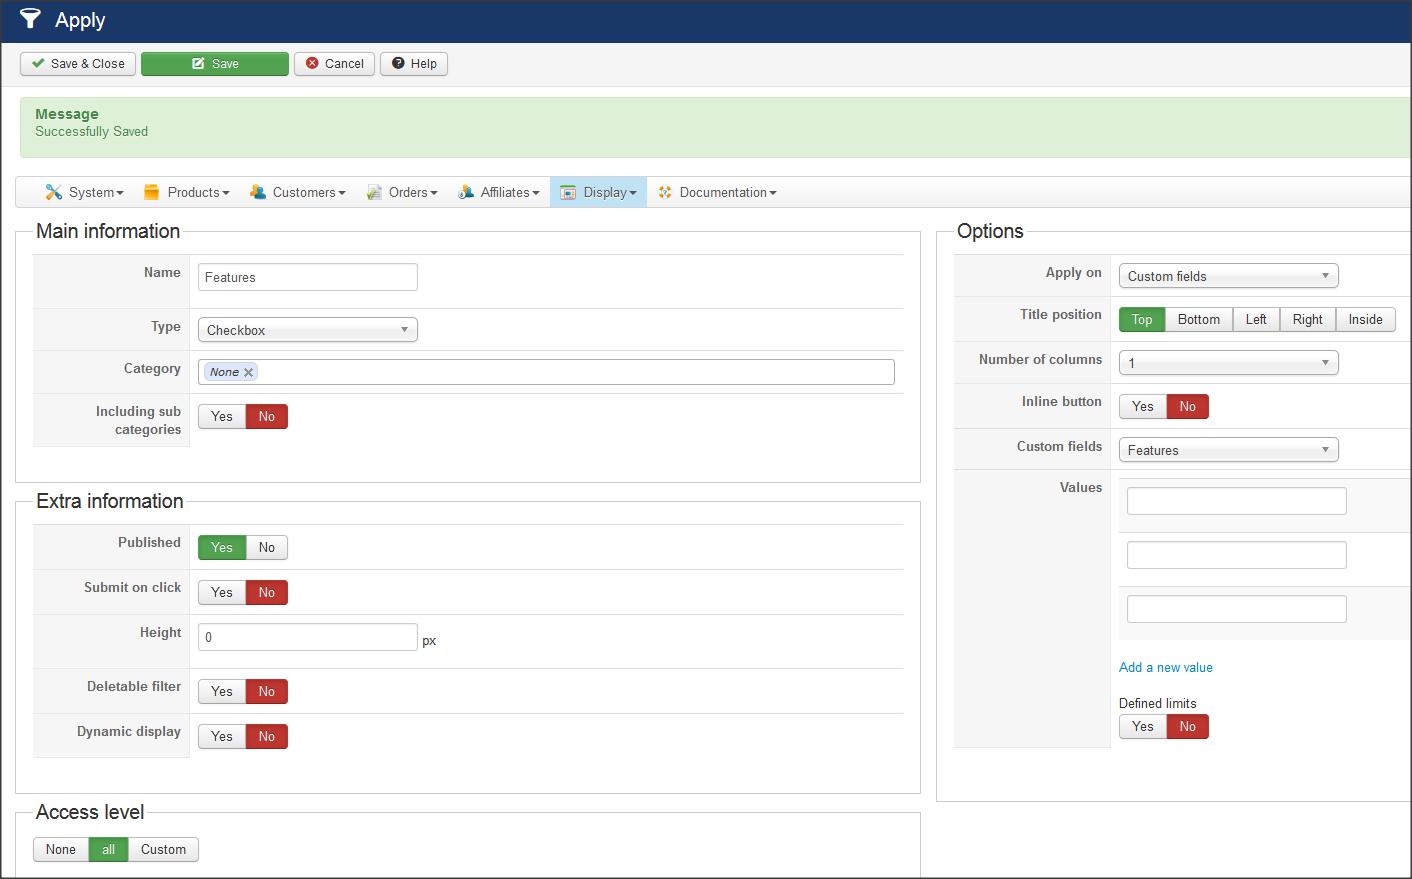Set Access level to all
The width and height of the screenshot is (1412, 879).
[x=109, y=850]
